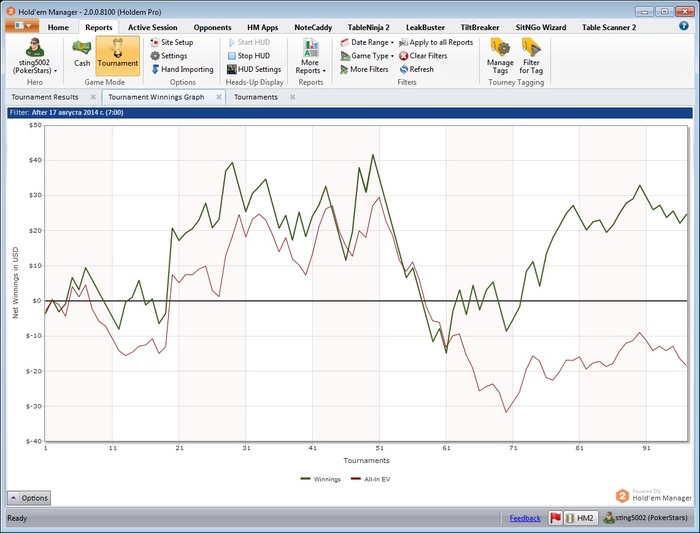Open Manage Tags
This screenshot has height=533, width=700.
(500, 57)
